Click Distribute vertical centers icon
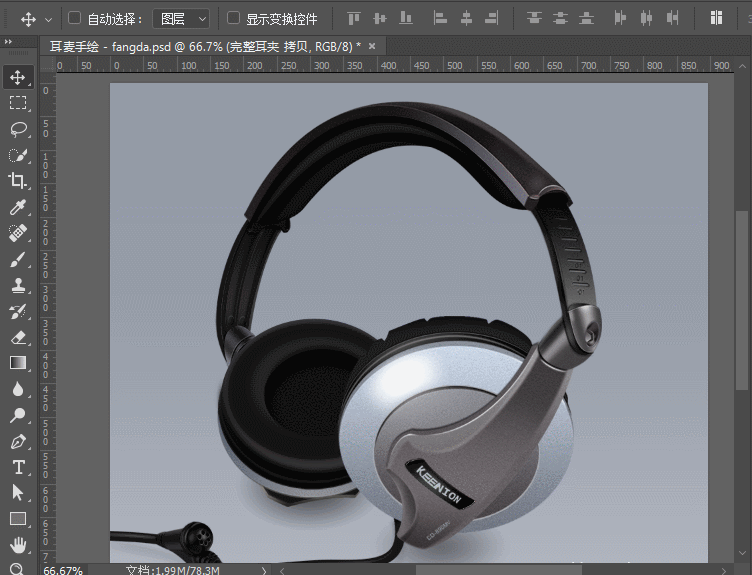Screen dimensions: 752x575 560,19
